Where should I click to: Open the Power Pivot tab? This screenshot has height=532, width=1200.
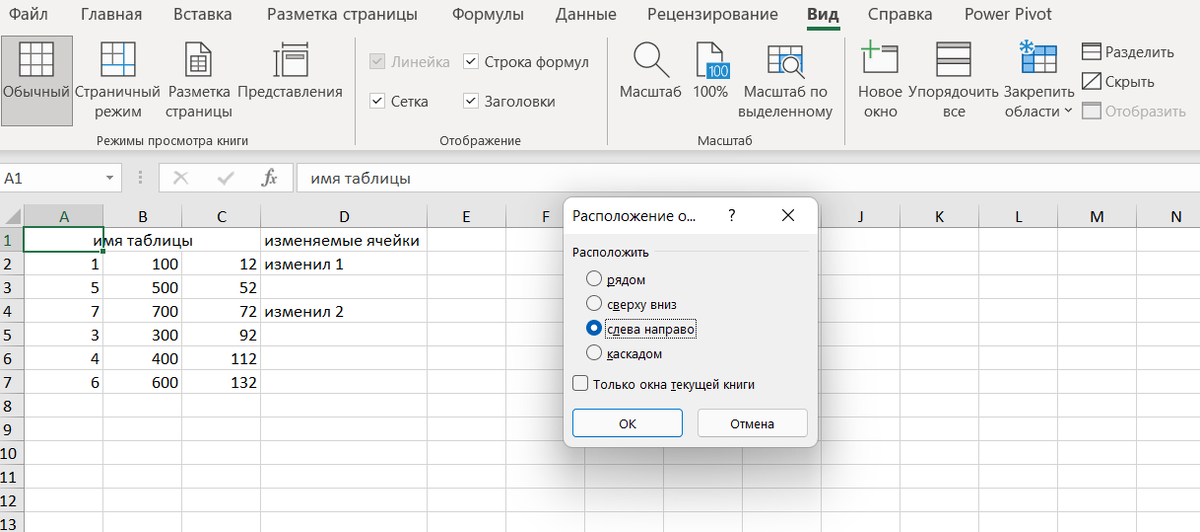1008,14
